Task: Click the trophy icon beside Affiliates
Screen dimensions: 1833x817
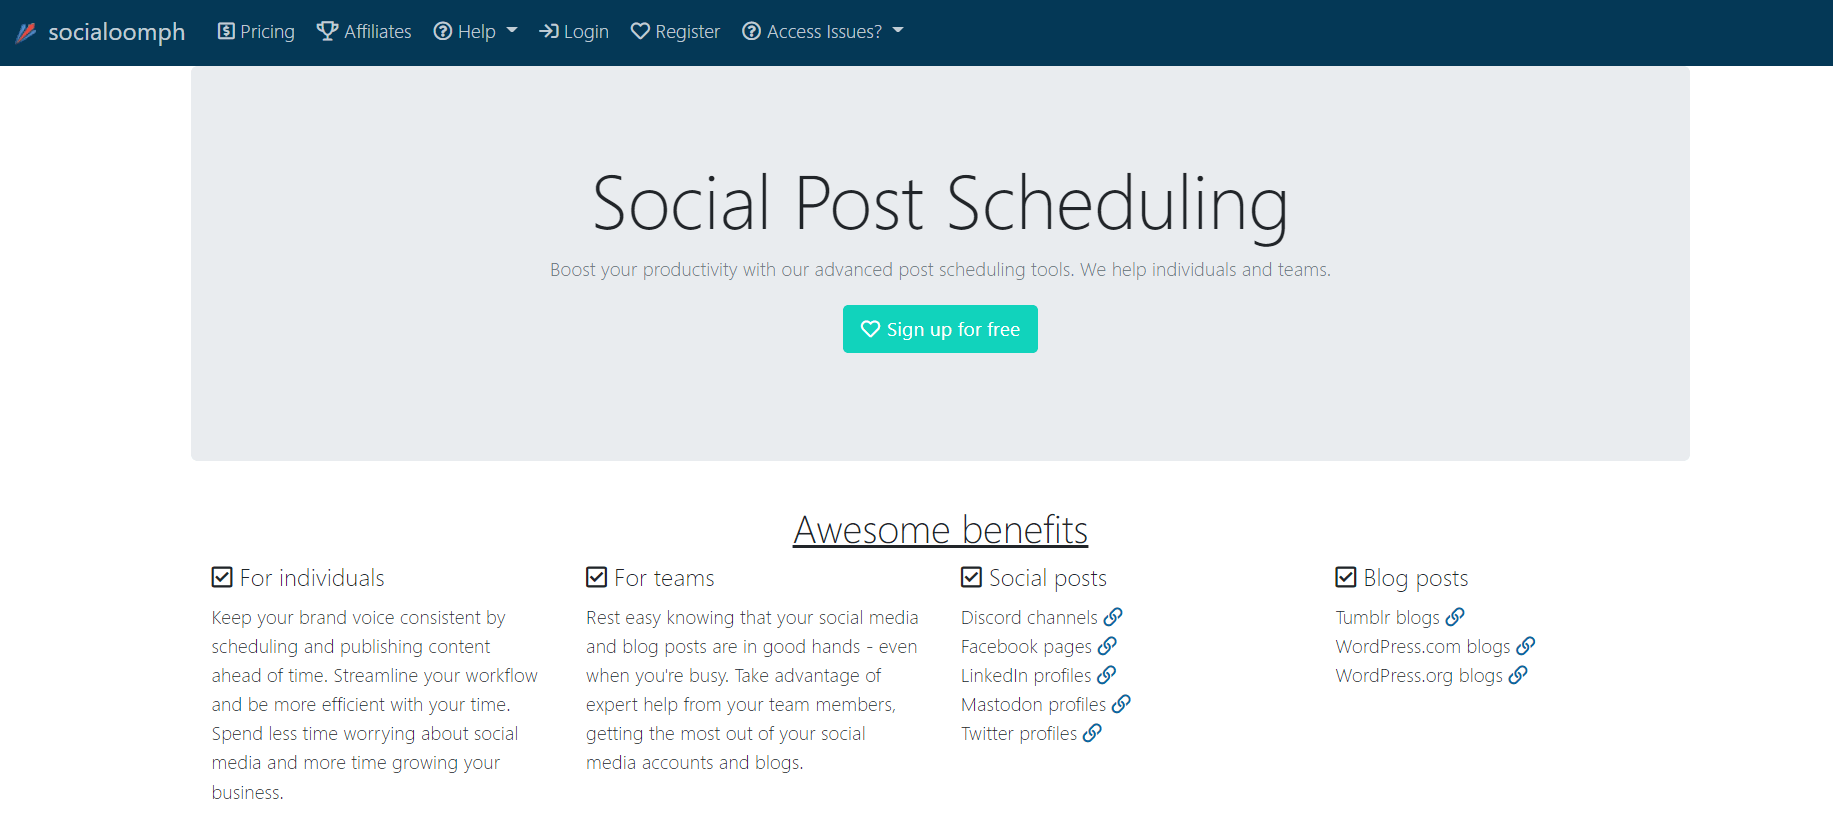Action: 327,31
